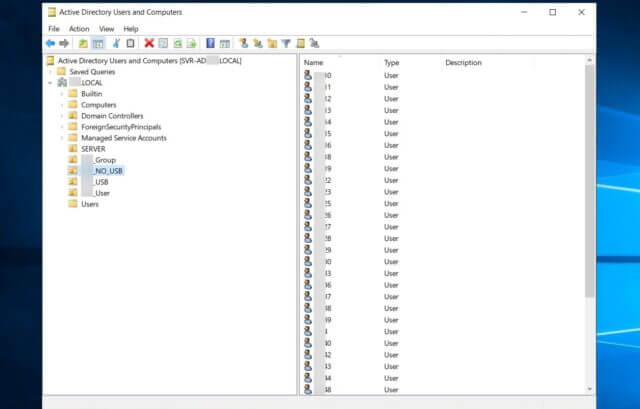The image size is (640, 409).
Task: Open Properties via the toolbar sheet icon
Action: [x=163, y=43]
